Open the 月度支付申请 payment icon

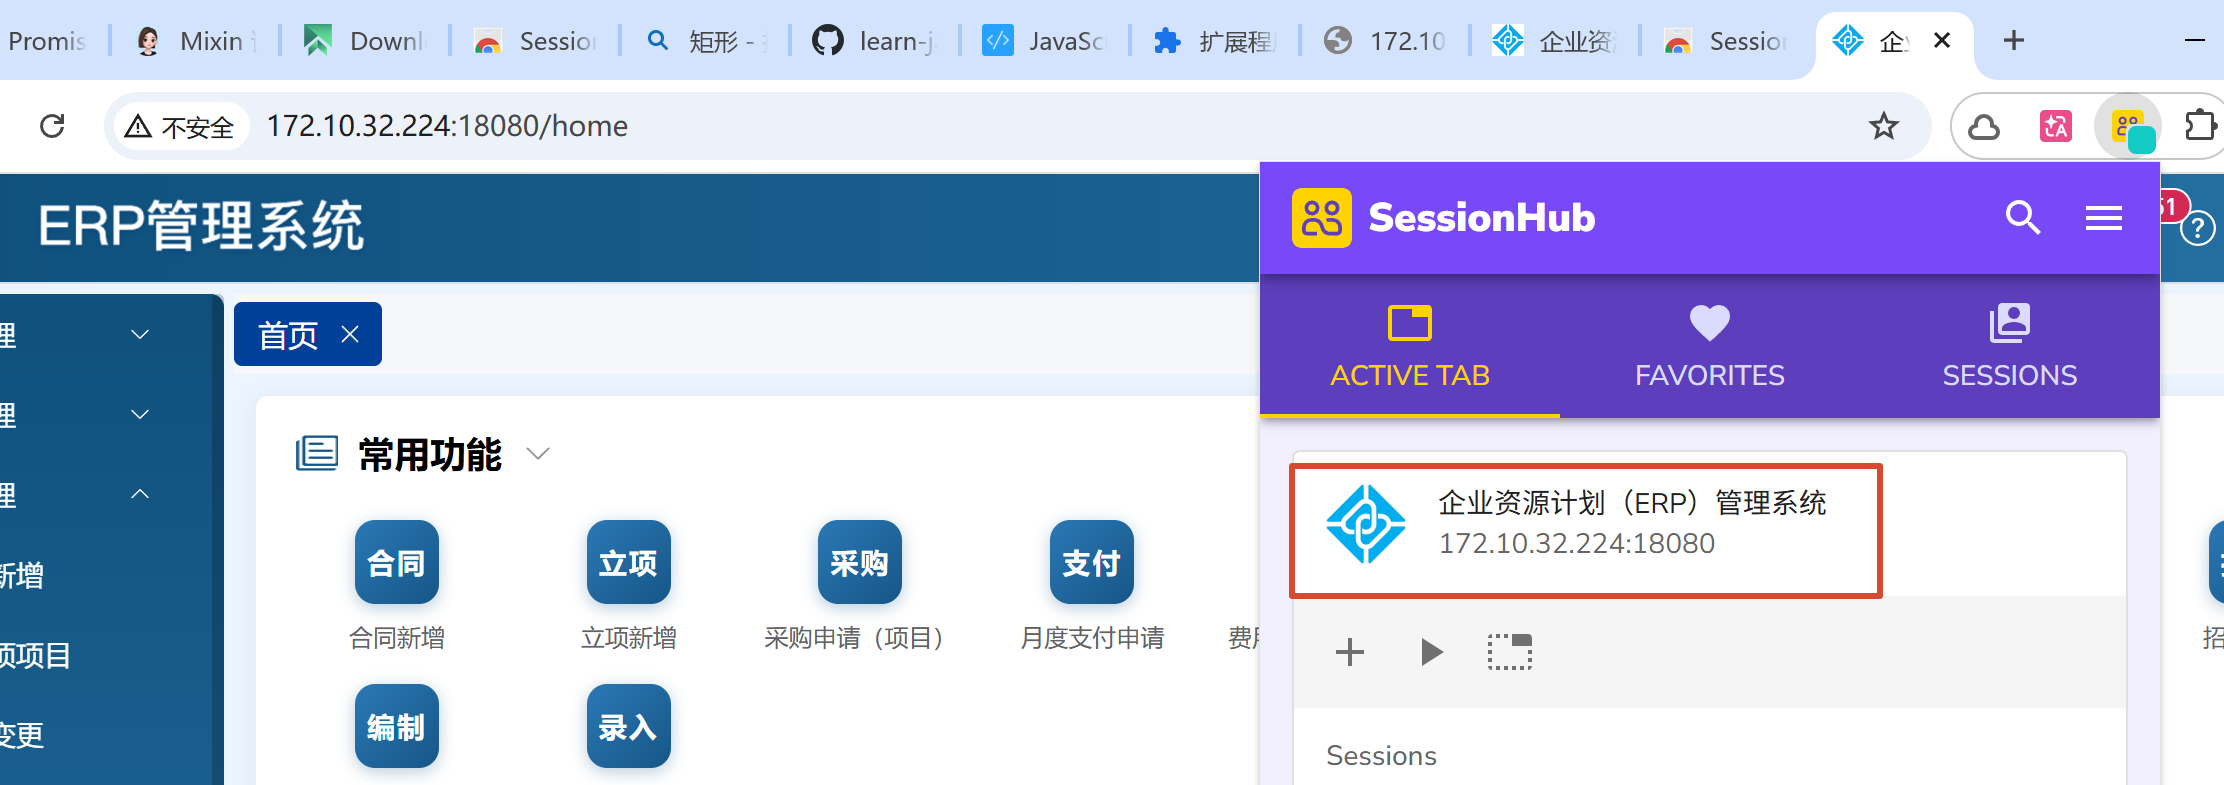1091,562
